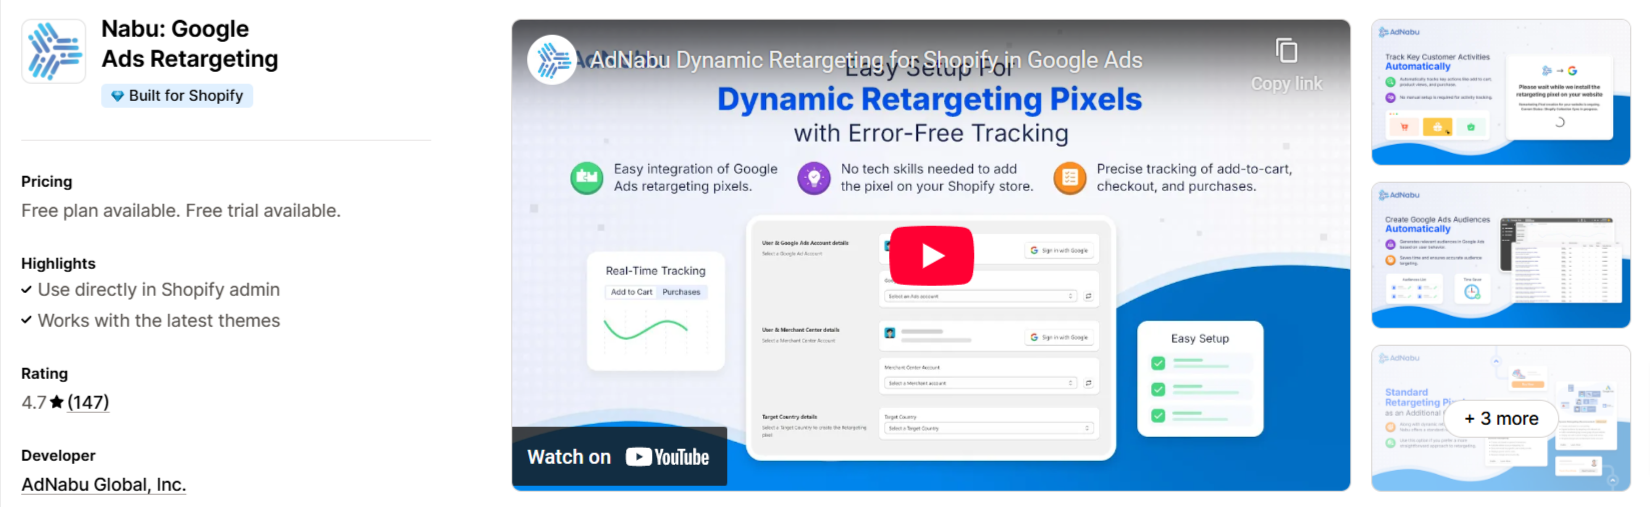Click the orange precise tracking icon in video
This screenshot has width=1650, height=507.
pos(1070,178)
